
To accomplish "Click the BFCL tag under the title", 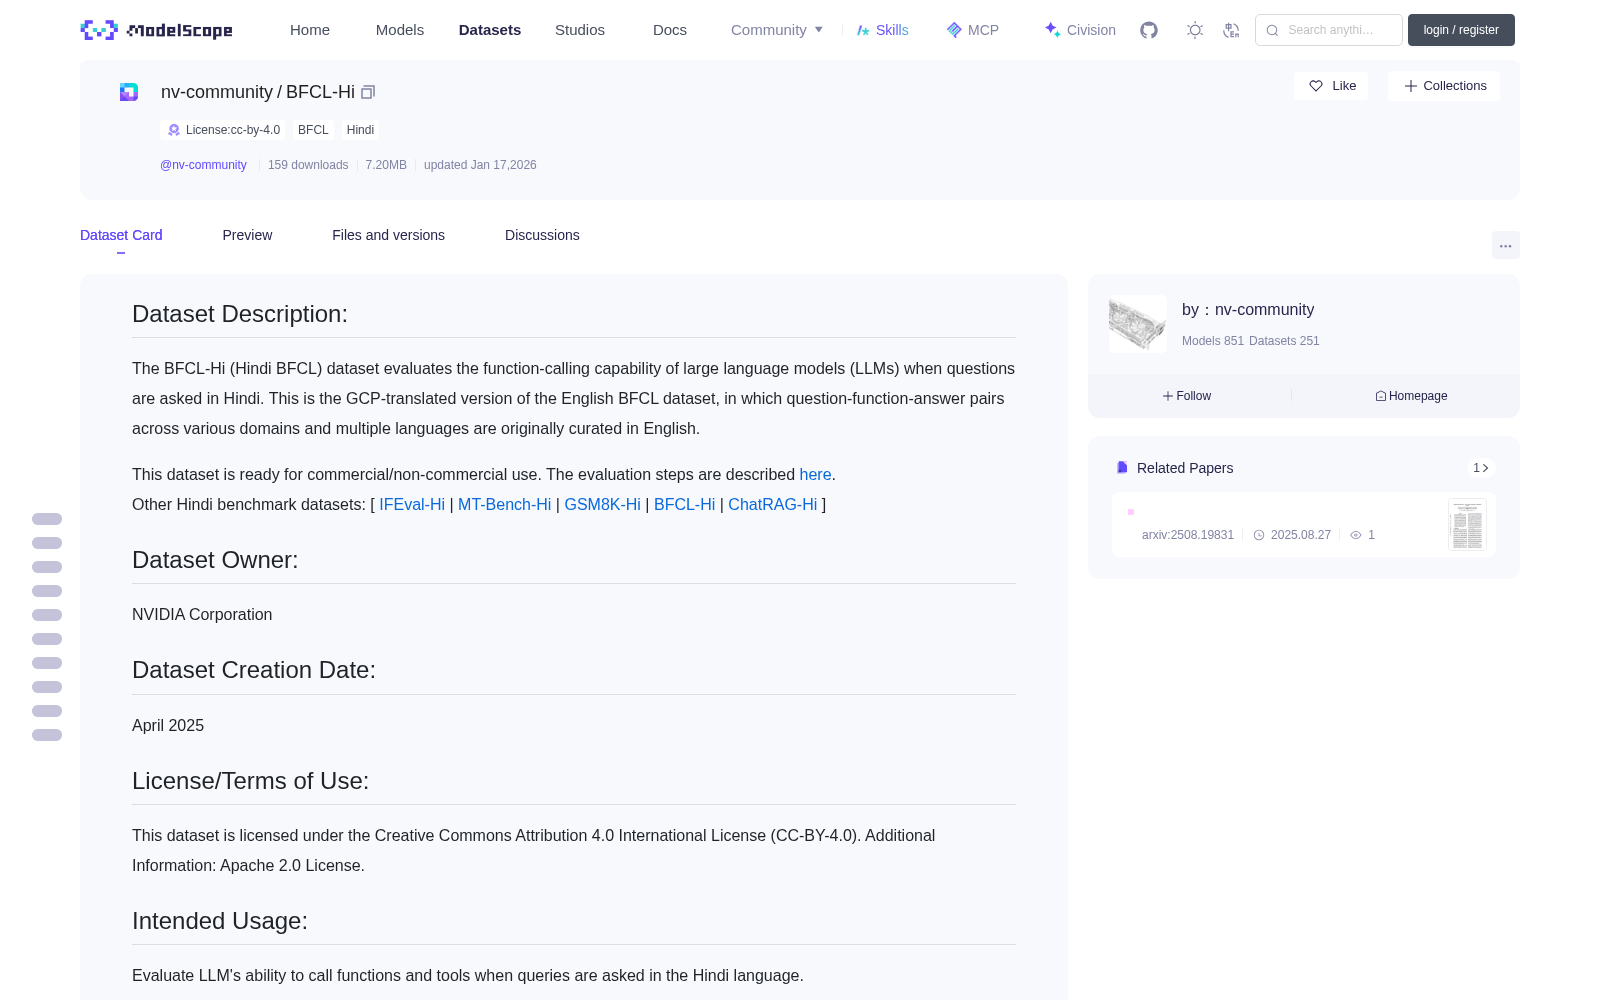I will pos(313,130).
